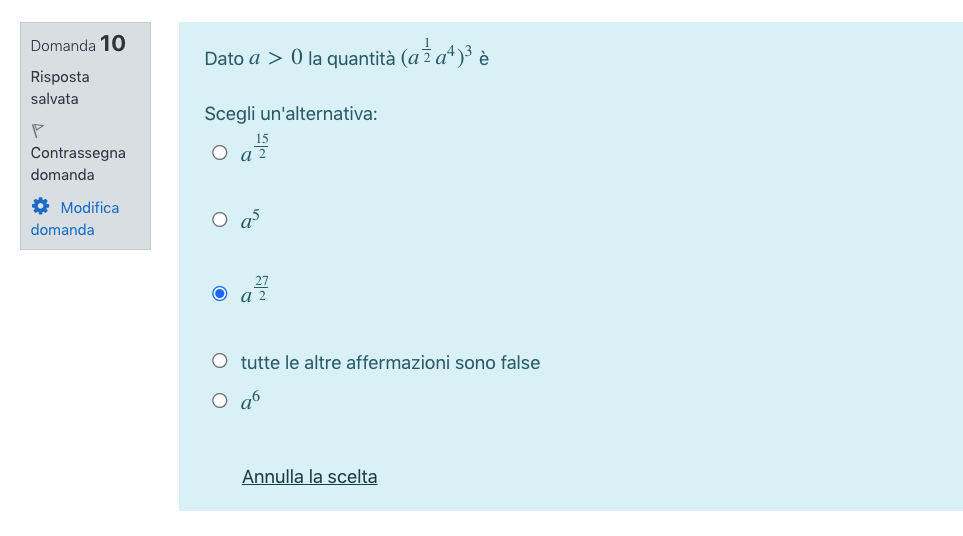Open the "Contrassegna domanda" link
The image size is (963, 536).
pyautogui.click(x=77, y=164)
